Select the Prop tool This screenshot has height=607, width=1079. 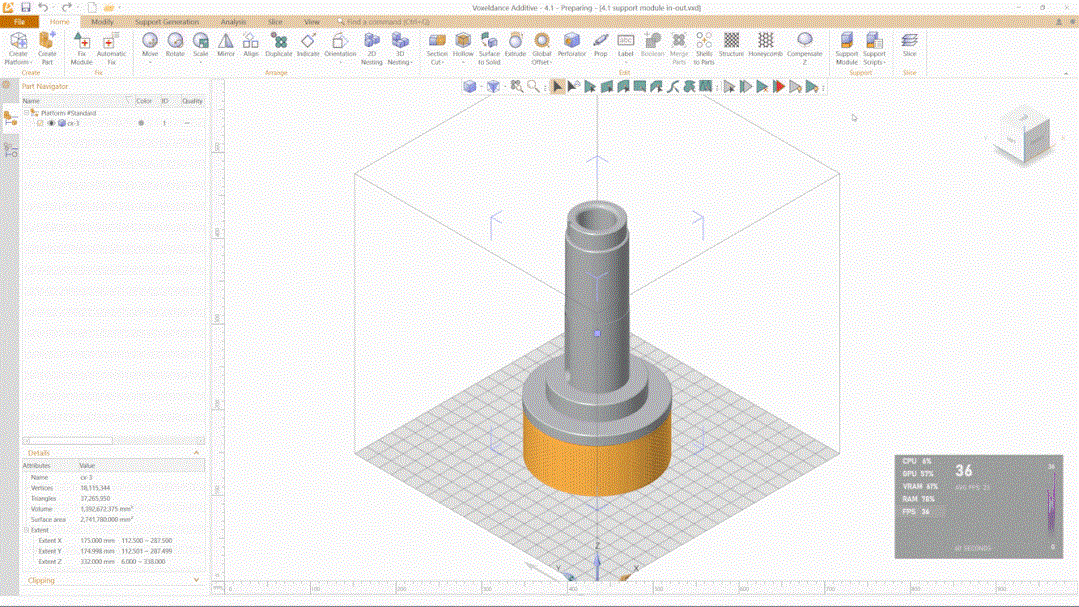pos(601,45)
